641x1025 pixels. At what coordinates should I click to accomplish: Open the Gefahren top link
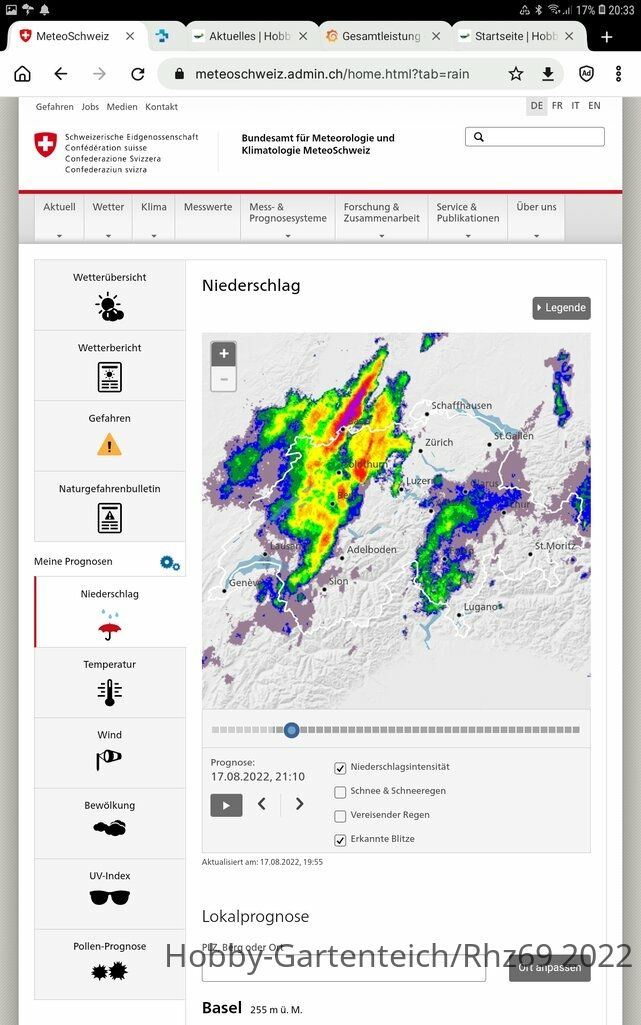[54, 107]
